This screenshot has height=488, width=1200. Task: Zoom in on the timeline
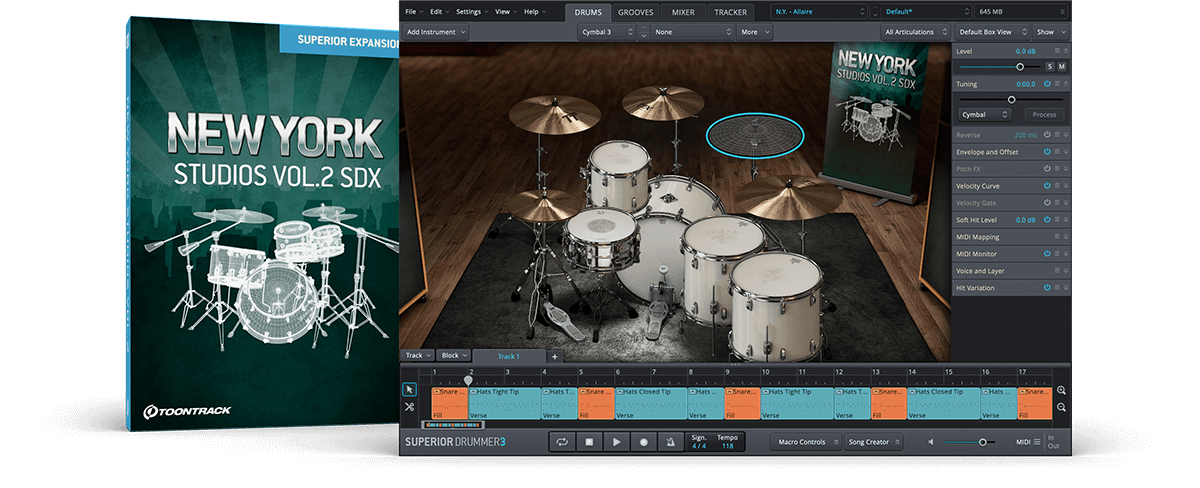tap(1061, 390)
